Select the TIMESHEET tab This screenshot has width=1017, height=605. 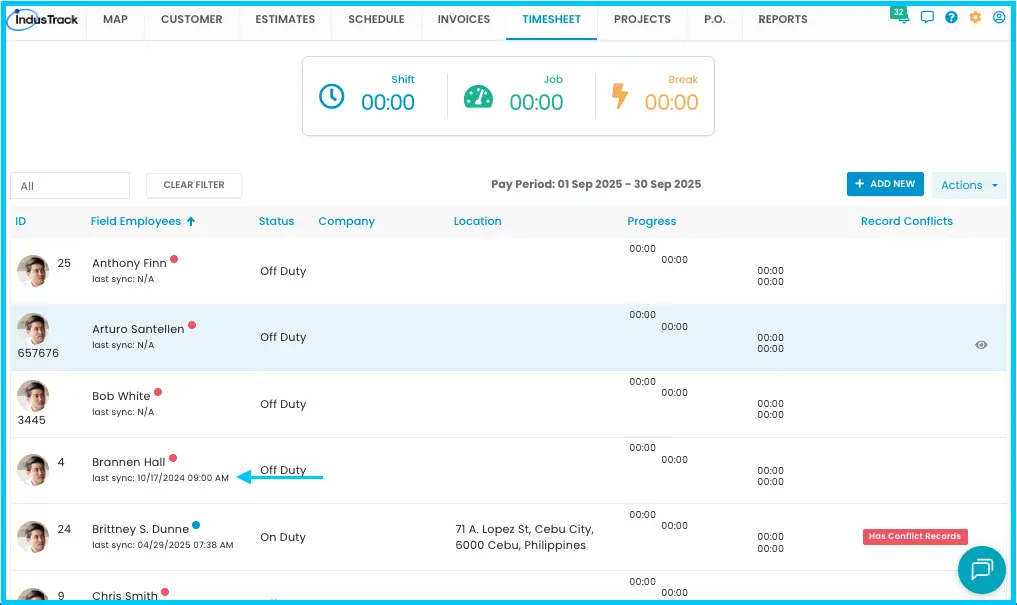551,19
